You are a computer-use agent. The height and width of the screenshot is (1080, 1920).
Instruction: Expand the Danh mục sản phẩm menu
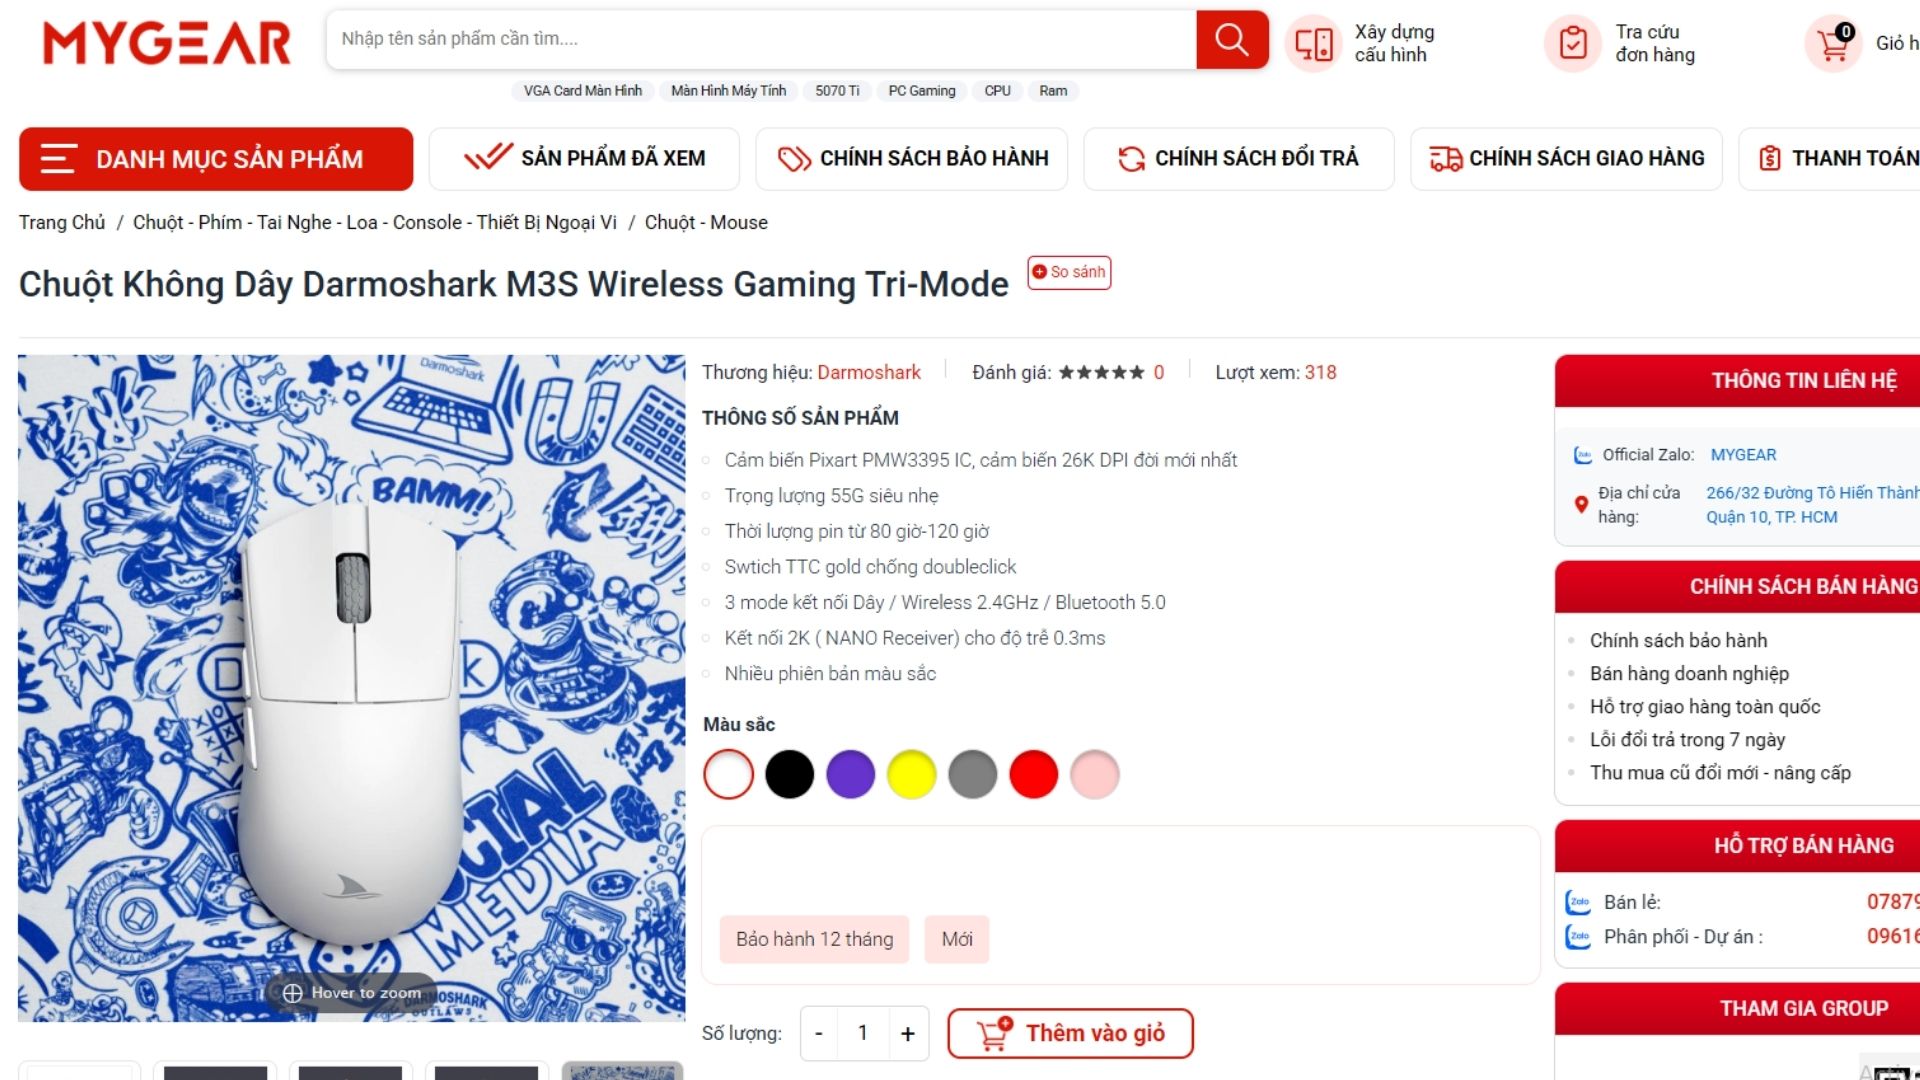(x=216, y=159)
